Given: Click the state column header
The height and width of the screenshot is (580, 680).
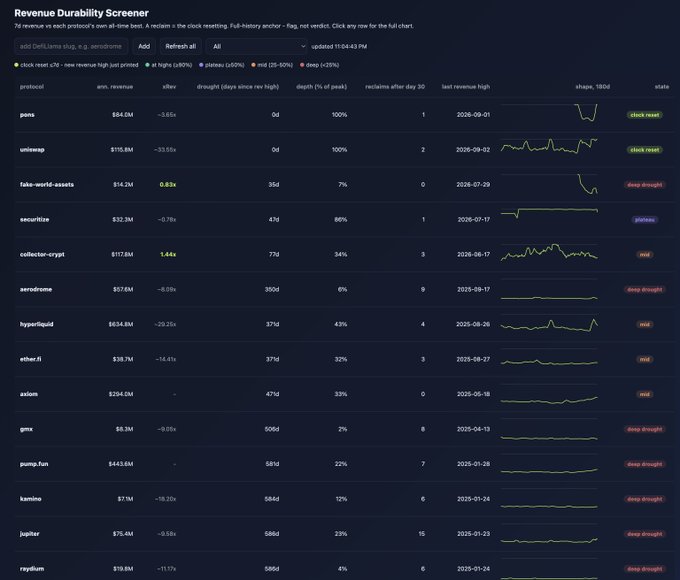Looking at the screenshot, I should click(x=662, y=87).
